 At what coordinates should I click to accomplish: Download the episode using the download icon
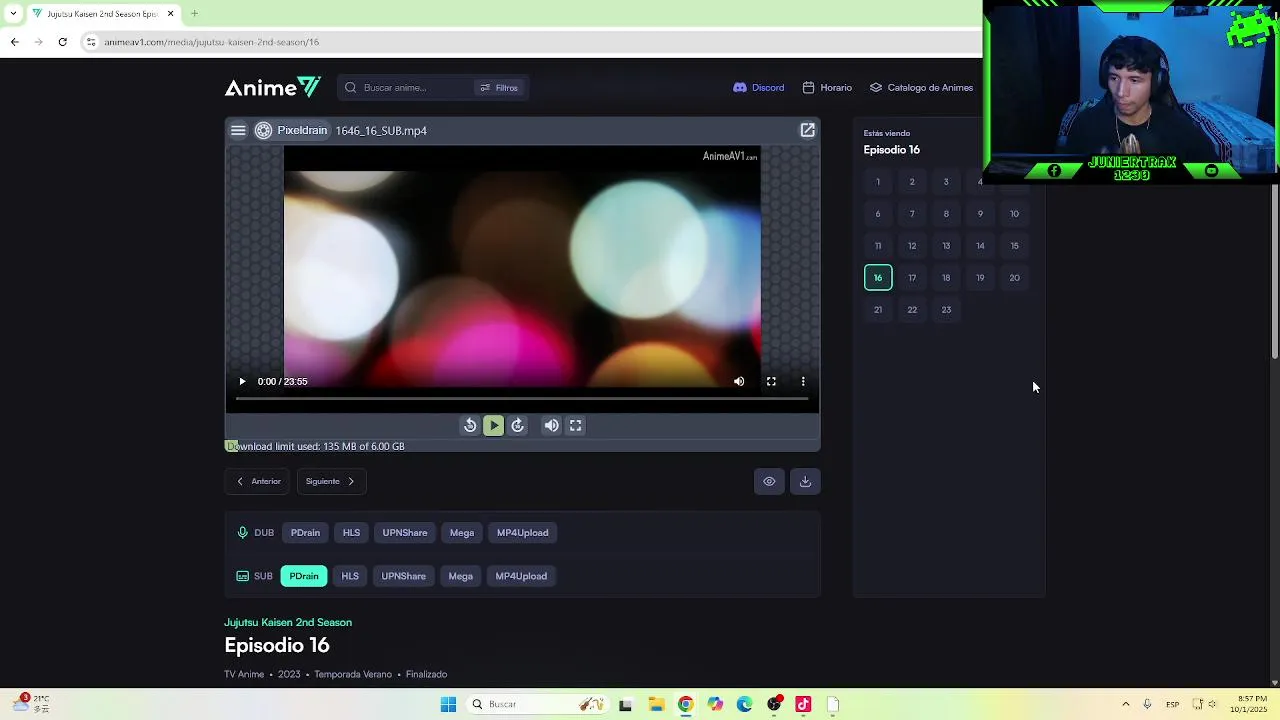[x=805, y=481]
